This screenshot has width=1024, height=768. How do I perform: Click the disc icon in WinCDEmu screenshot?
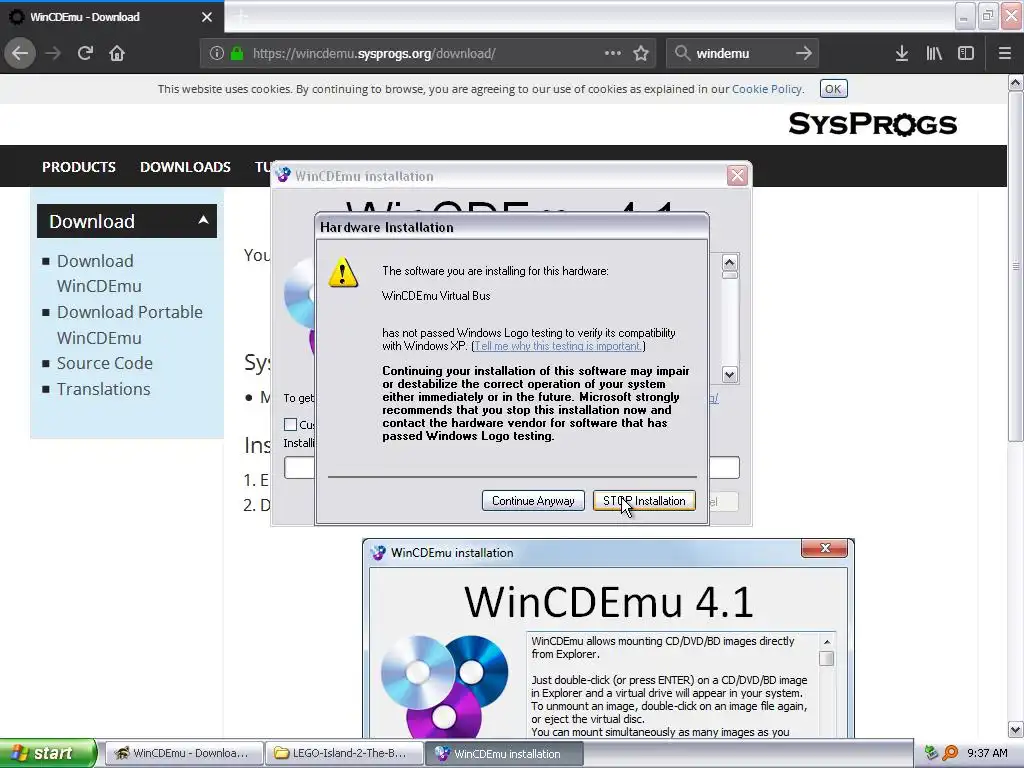coord(444,686)
